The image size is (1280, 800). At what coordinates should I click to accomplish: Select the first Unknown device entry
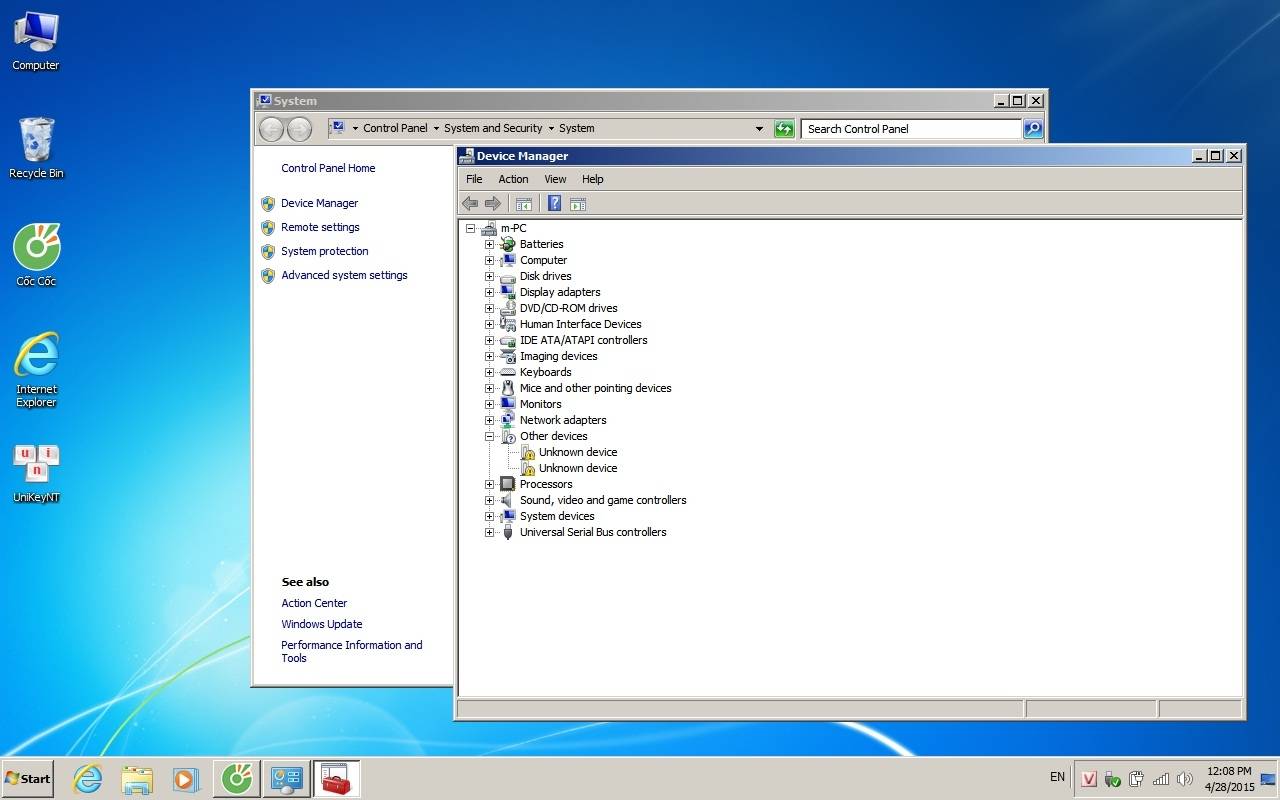point(577,452)
